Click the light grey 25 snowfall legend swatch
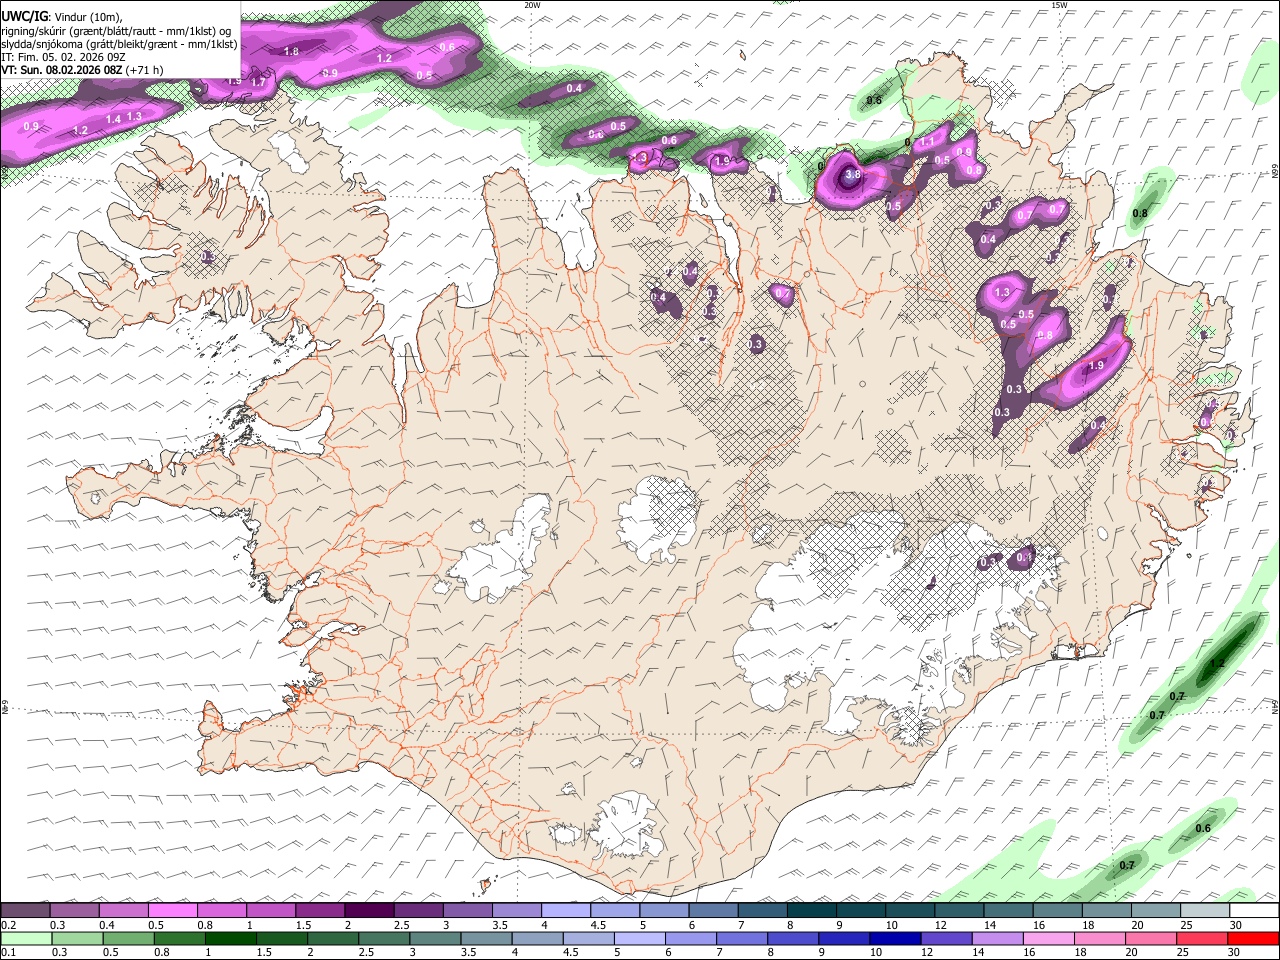The image size is (1280, 960). [1205, 910]
